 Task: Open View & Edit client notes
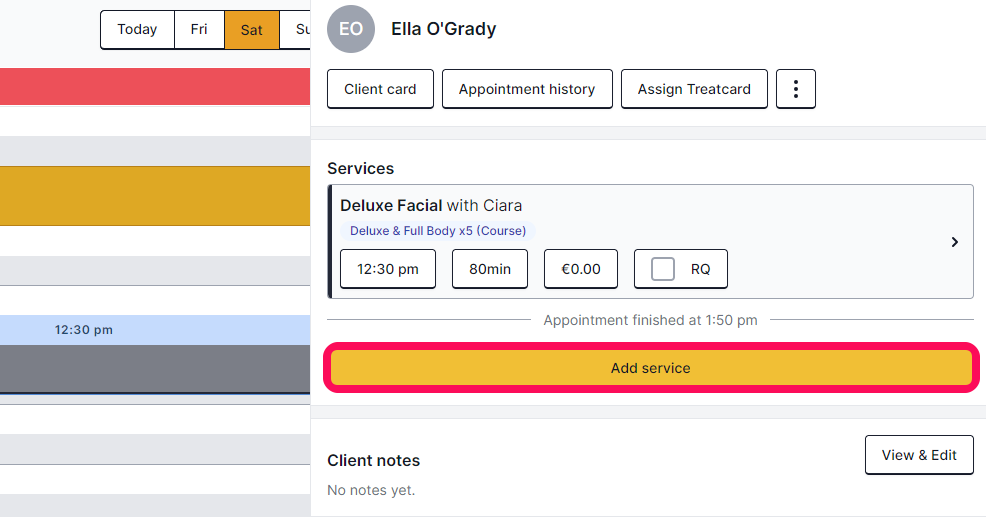pyautogui.click(x=919, y=455)
